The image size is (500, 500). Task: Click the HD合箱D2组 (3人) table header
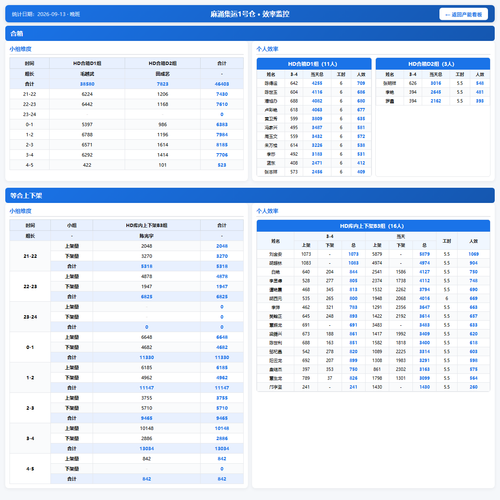433,64
